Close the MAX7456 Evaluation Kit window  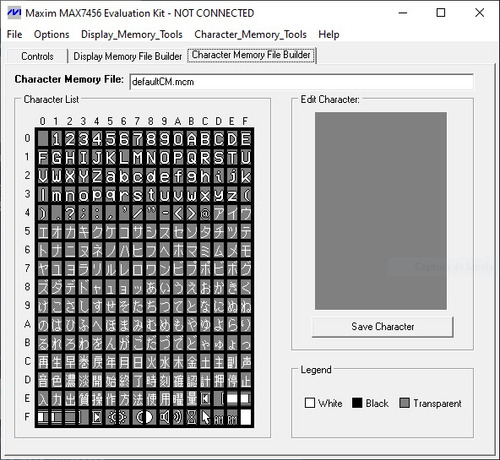(479, 13)
